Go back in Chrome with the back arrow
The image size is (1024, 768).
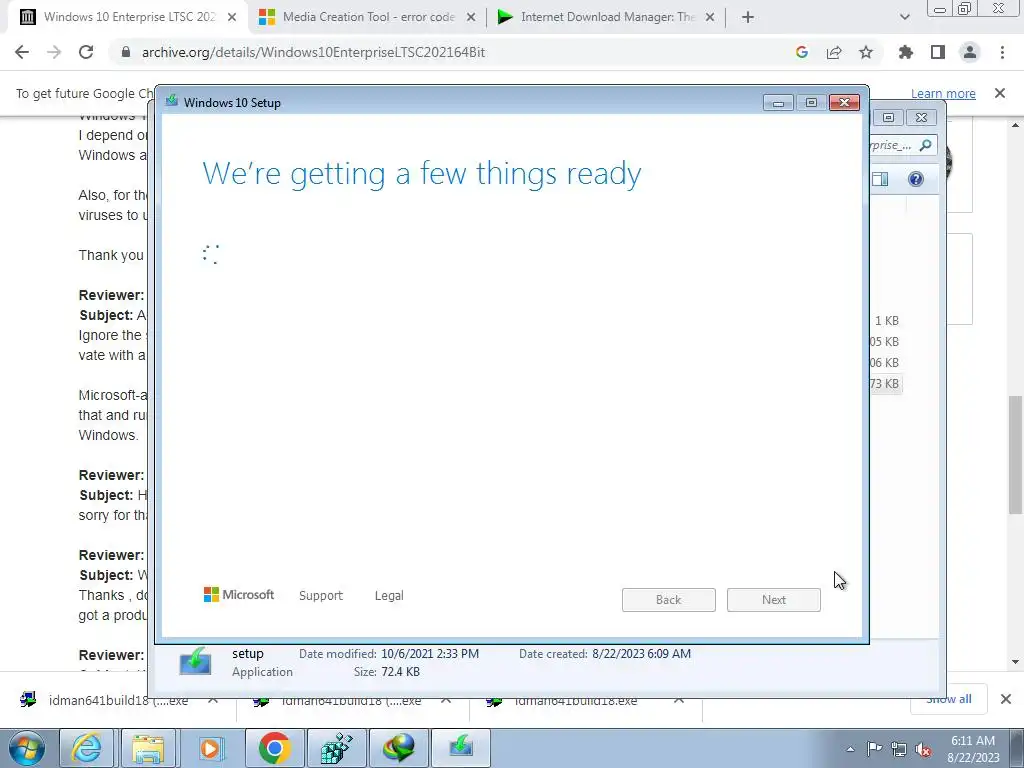pos(22,52)
